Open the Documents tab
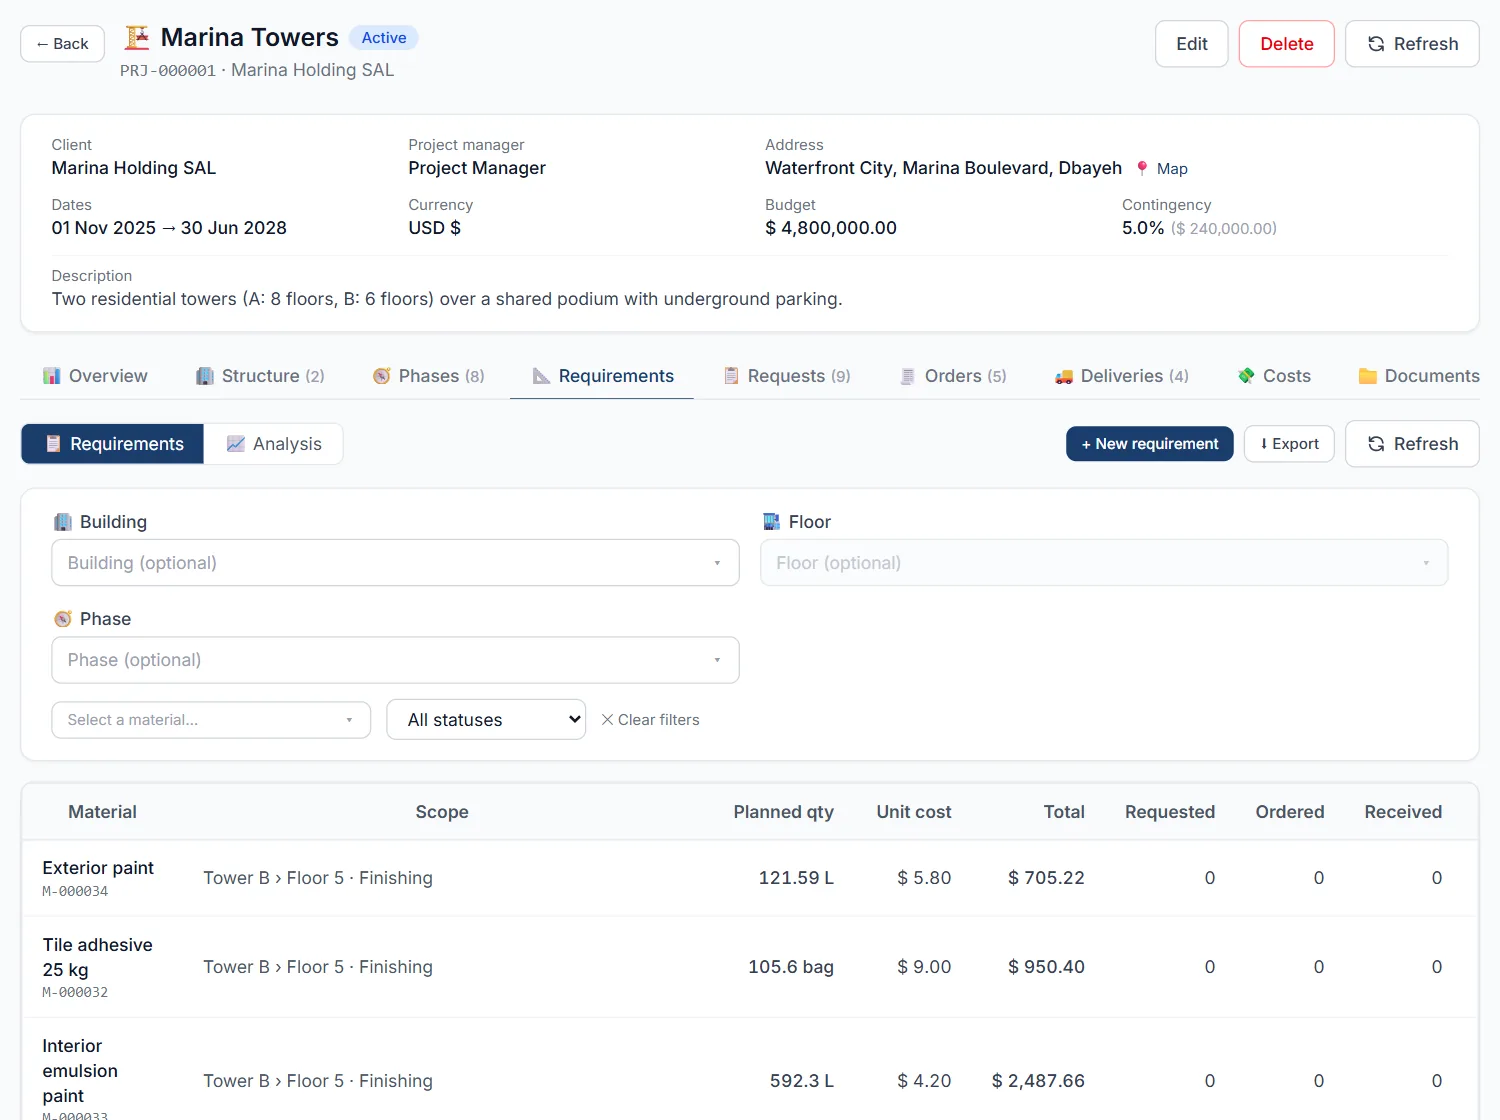The height and width of the screenshot is (1120, 1500). (x=1419, y=376)
